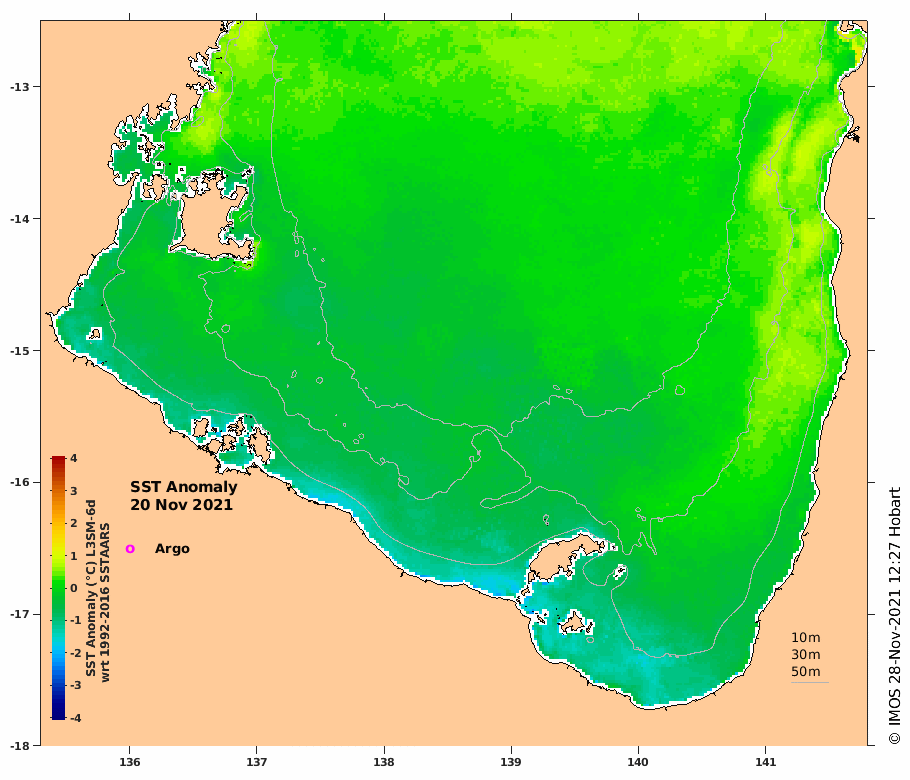Click the color bar label '0'
The width and height of the screenshot is (910, 780).
[74, 588]
